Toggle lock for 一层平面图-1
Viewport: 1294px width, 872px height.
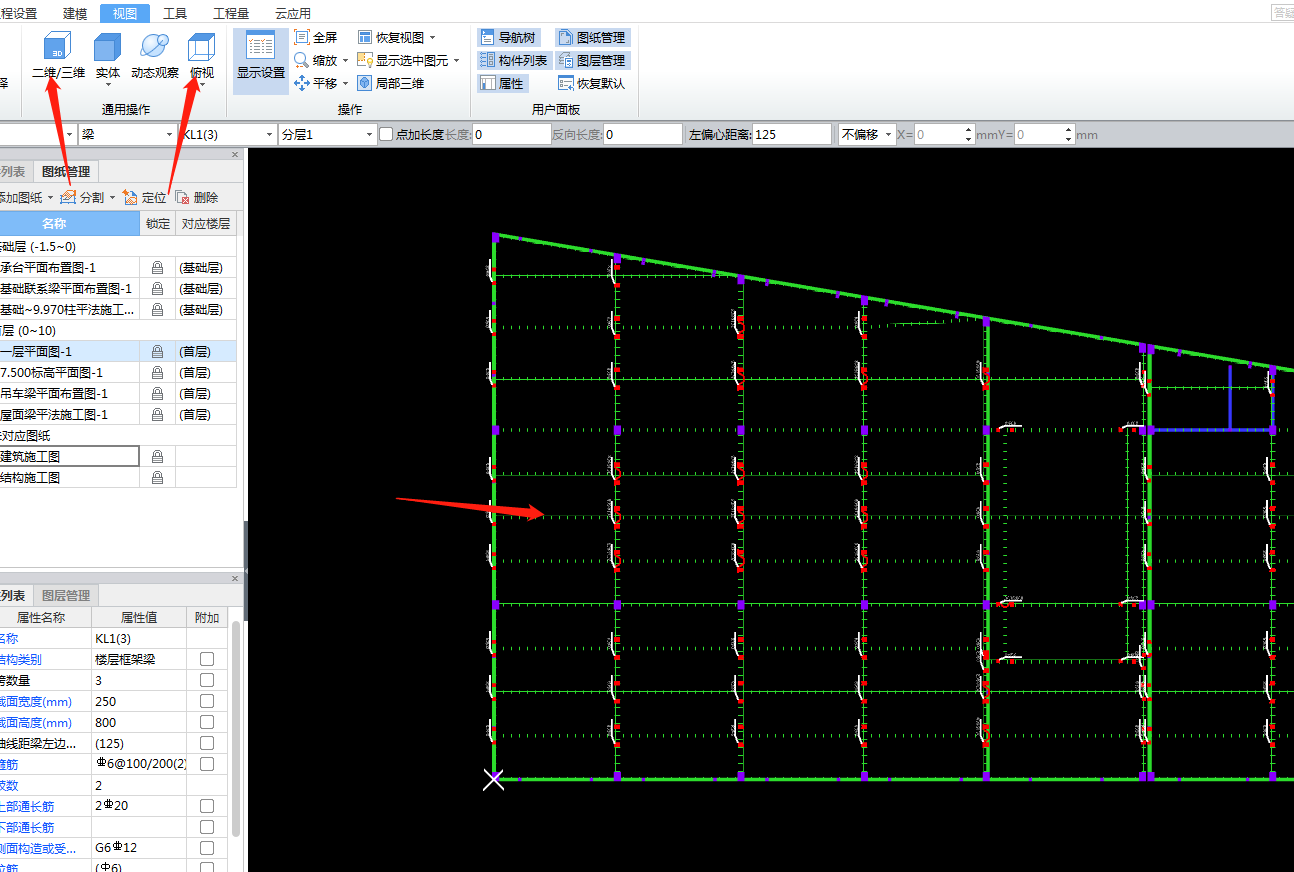(157, 352)
